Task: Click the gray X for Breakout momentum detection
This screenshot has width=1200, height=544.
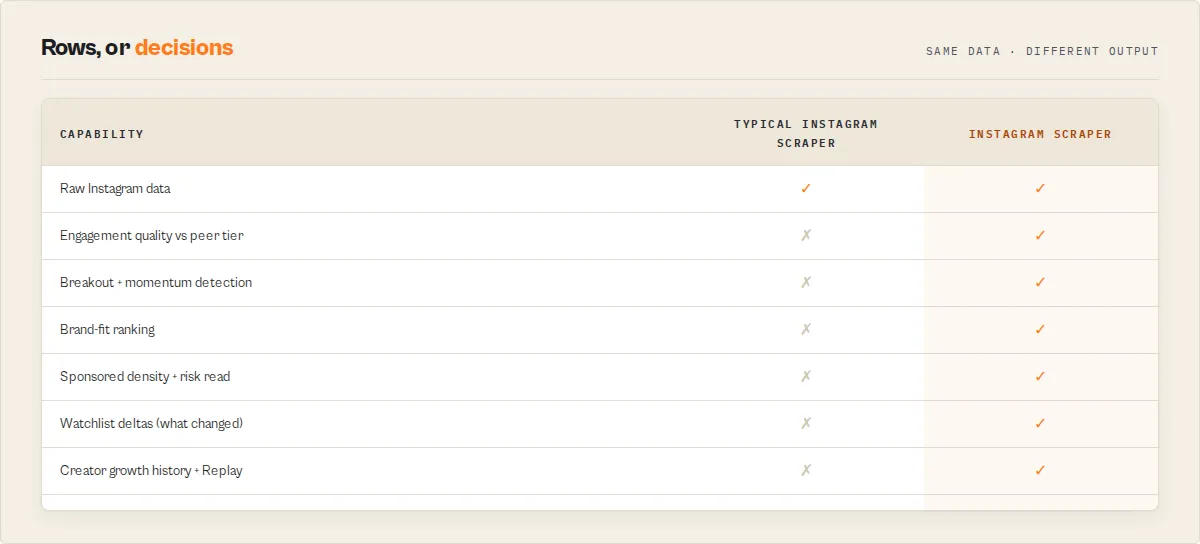Action: pos(806,282)
